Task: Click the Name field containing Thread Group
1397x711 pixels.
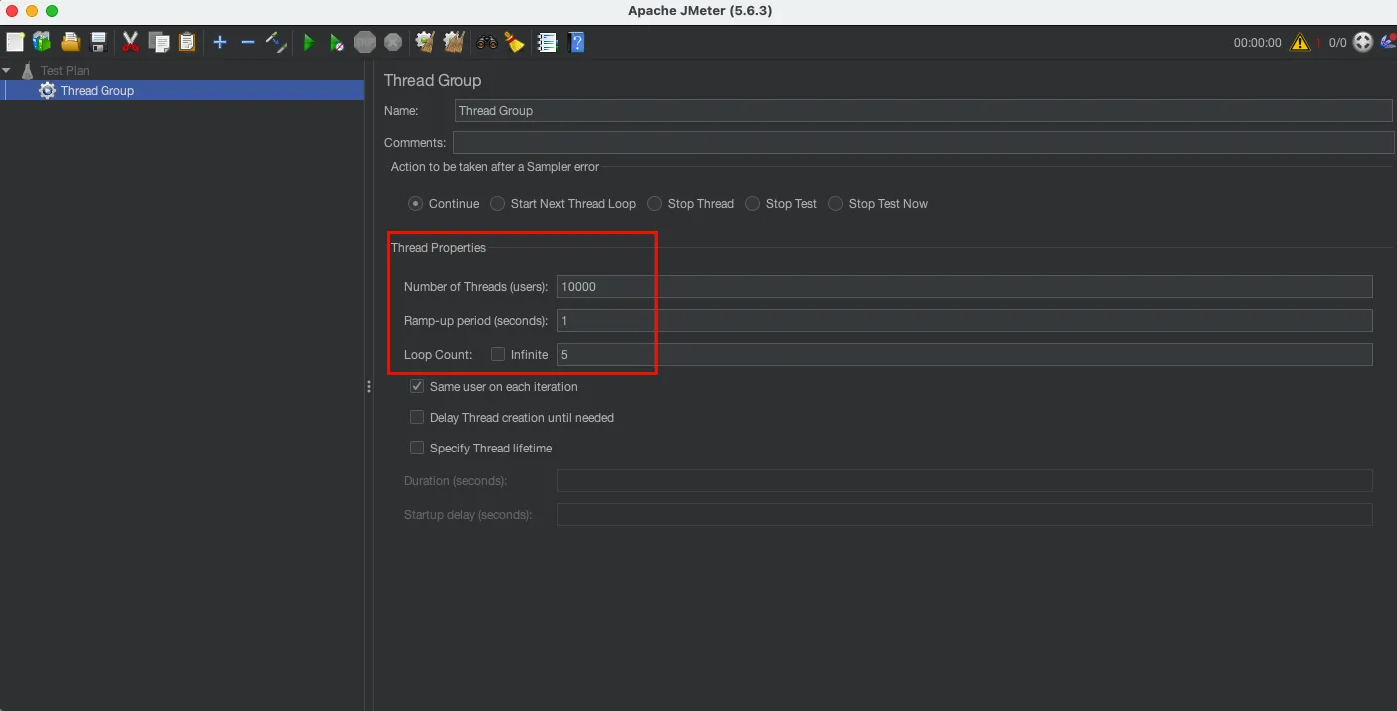Action: click(x=923, y=110)
